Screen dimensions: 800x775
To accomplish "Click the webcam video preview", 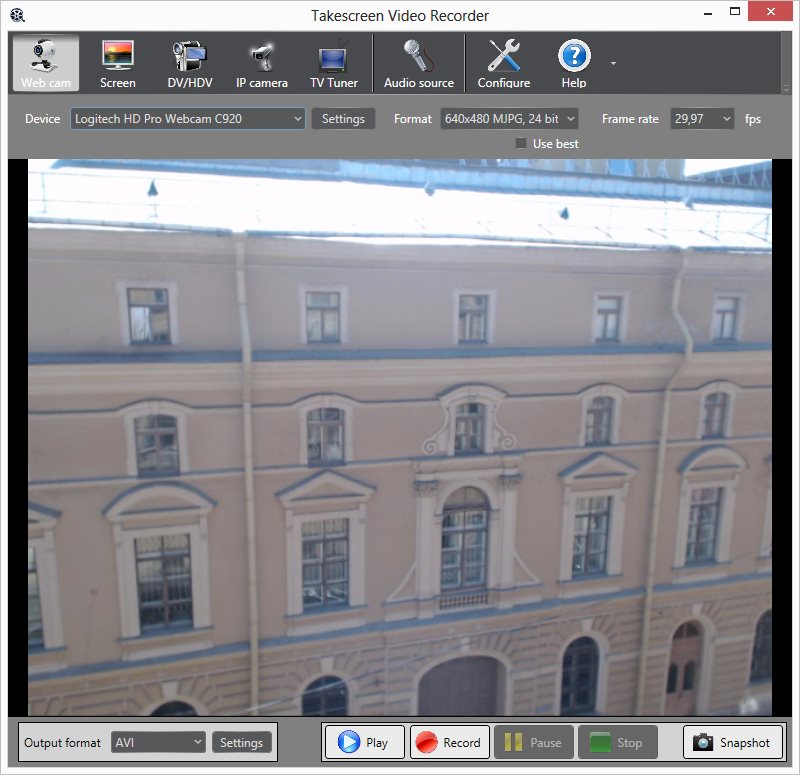I will click(399, 437).
